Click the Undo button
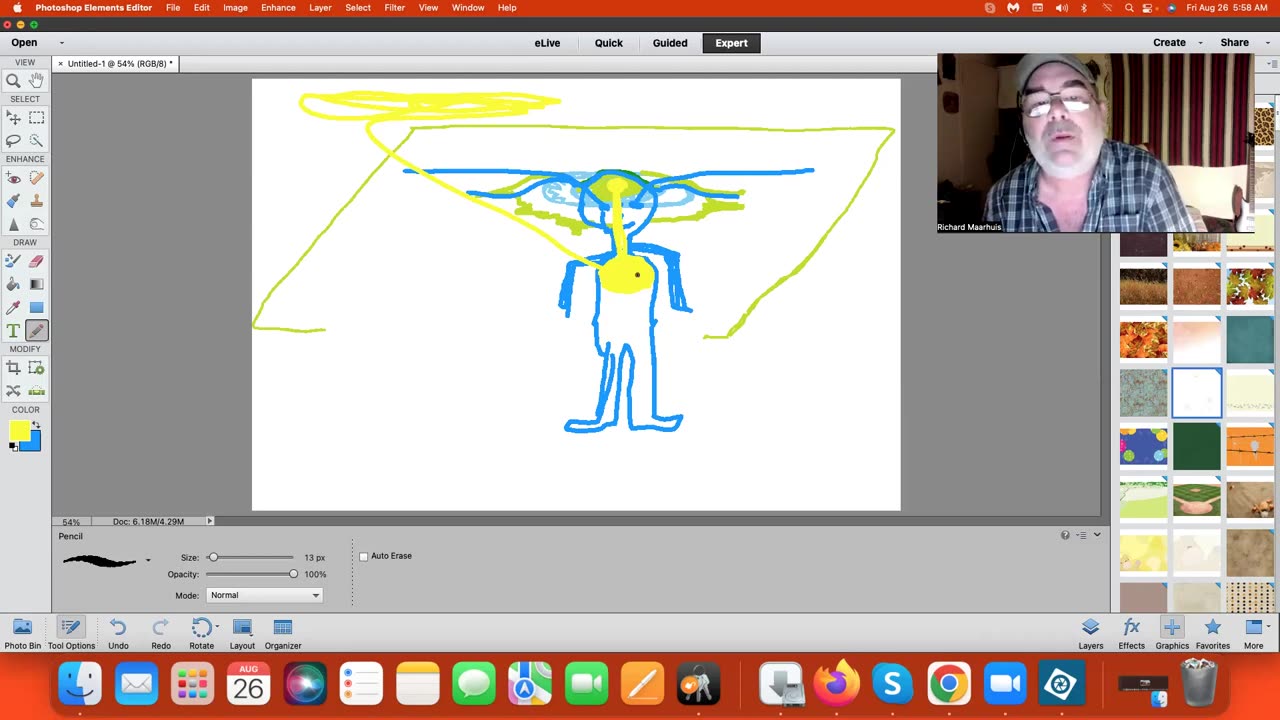The image size is (1280, 720). (118, 633)
